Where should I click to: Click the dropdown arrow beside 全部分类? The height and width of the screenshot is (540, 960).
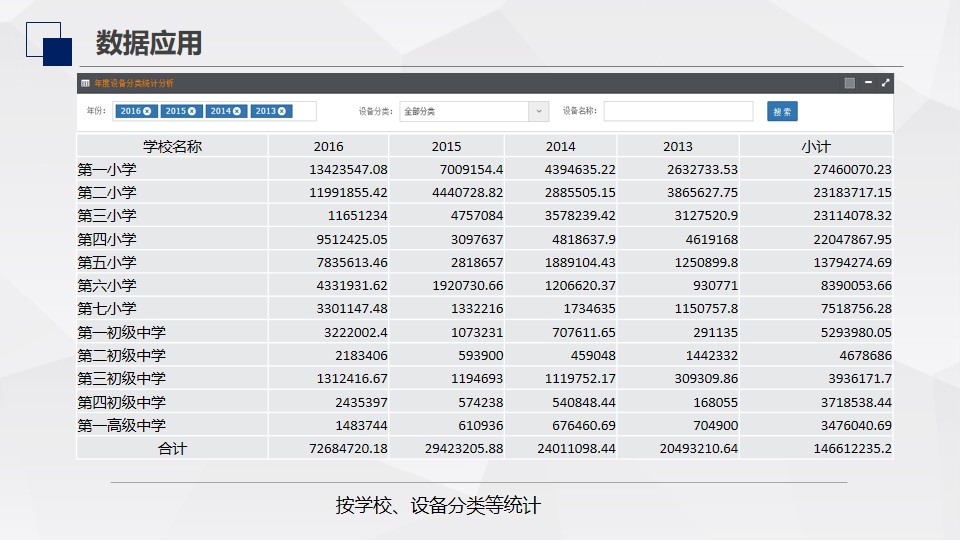539,111
